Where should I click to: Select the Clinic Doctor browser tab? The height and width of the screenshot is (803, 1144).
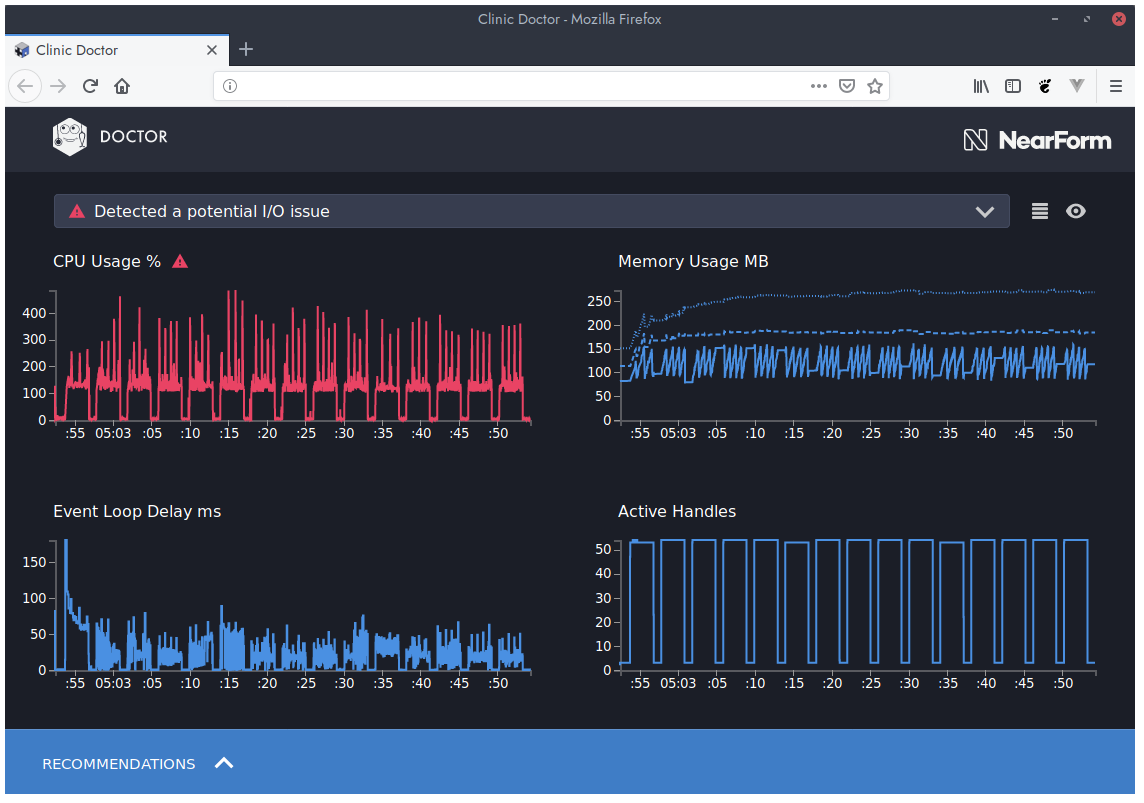(117, 50)
